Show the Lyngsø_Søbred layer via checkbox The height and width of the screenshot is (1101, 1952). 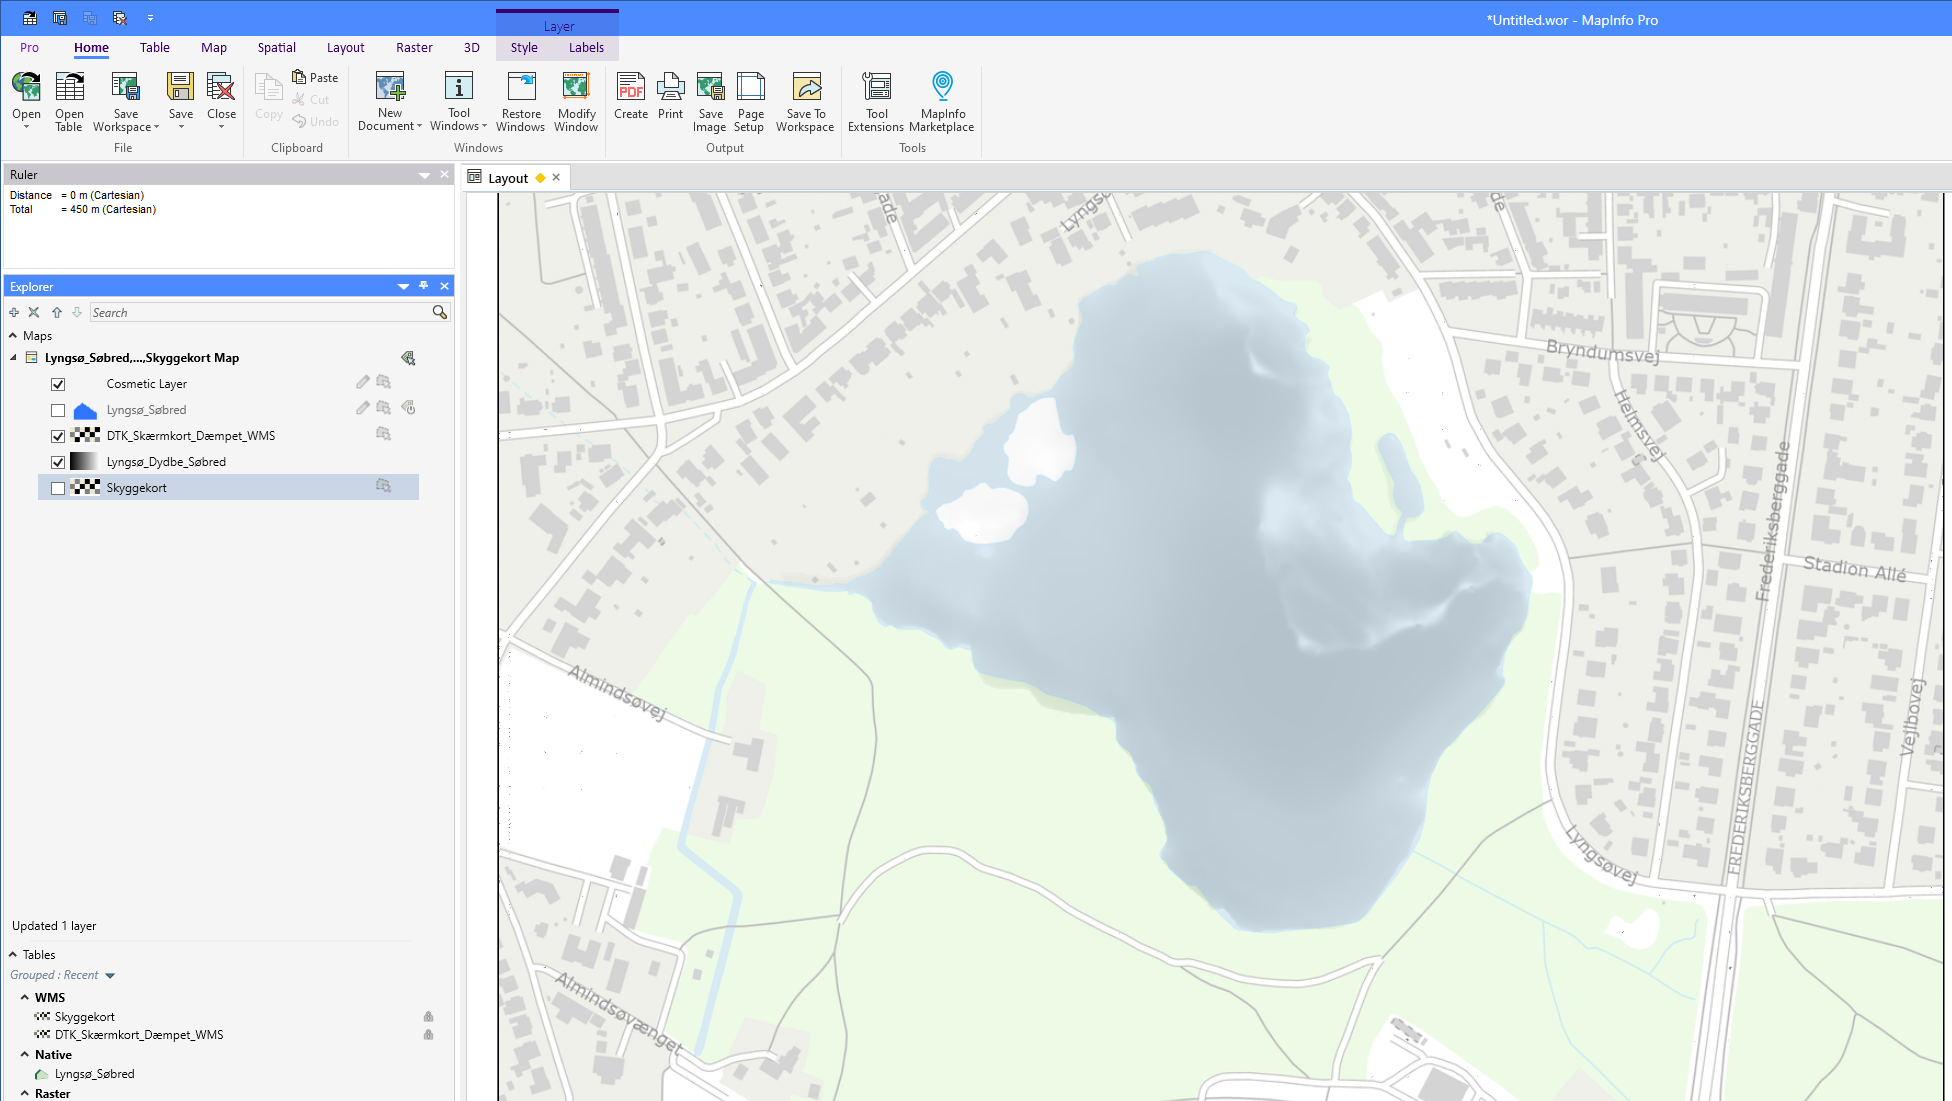pos(58,410)
